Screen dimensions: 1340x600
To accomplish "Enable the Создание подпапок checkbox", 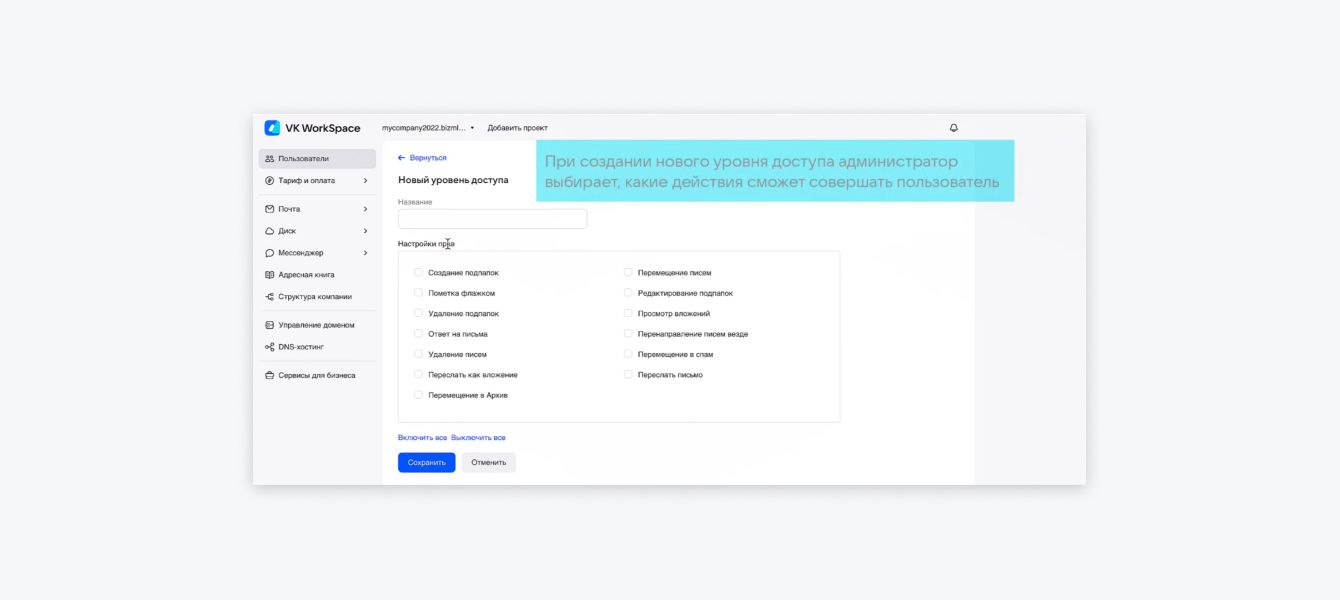I will click(418, 272).
